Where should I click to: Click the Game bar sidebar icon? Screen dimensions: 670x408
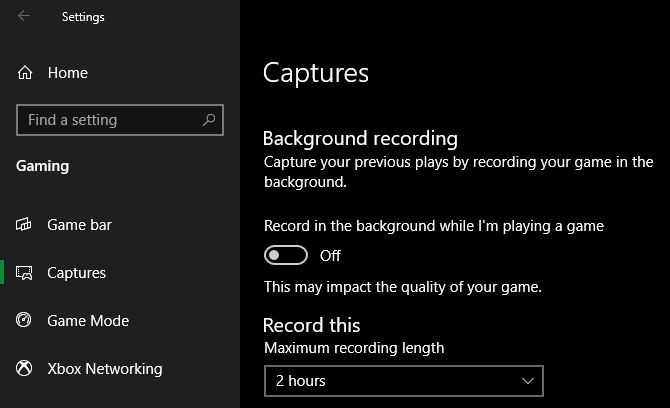[x=24, y=225]
